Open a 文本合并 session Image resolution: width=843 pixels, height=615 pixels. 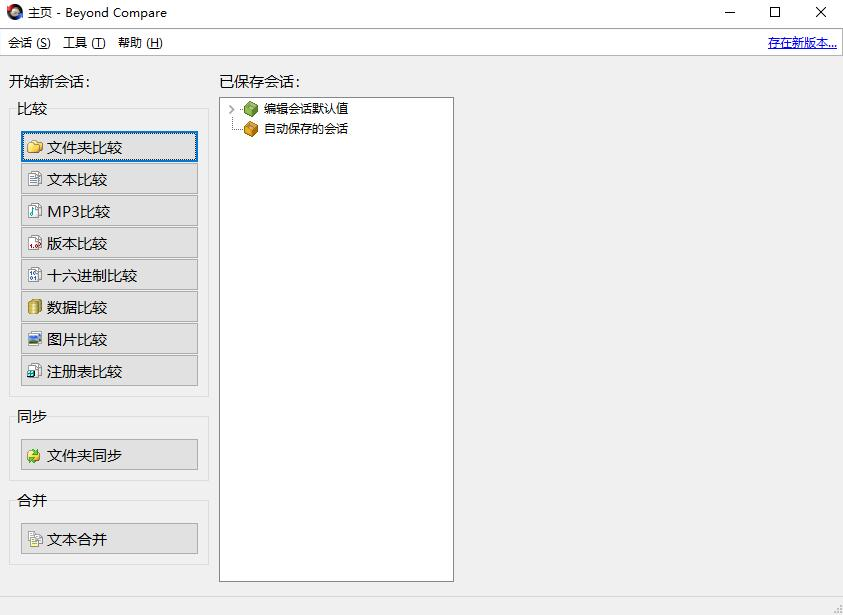(x=109, y=539)
